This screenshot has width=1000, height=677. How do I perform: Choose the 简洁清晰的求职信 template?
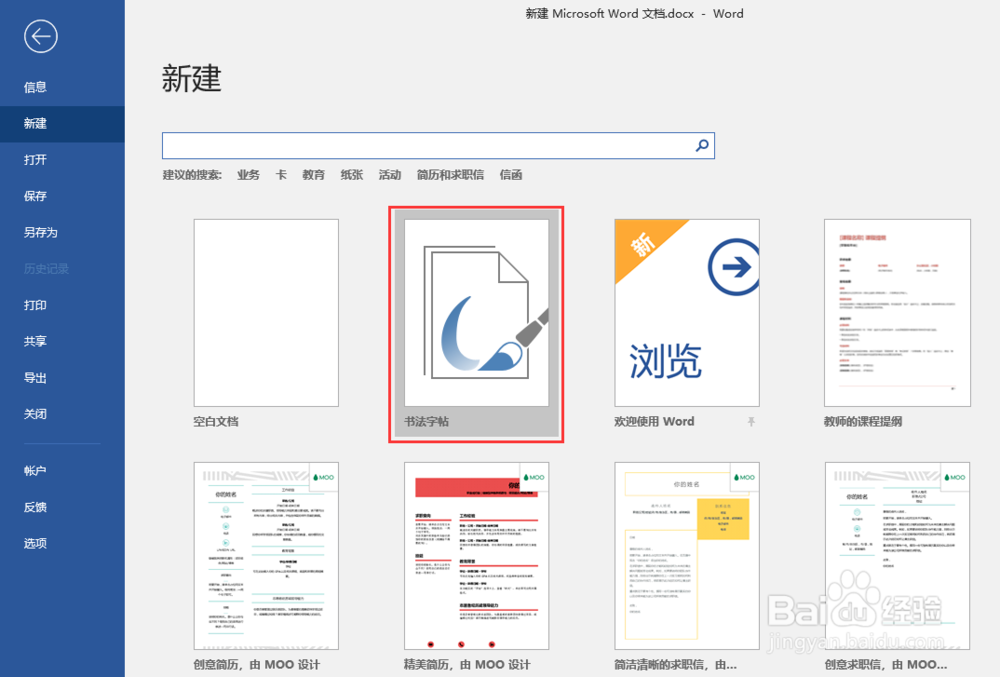pos(687,556)
